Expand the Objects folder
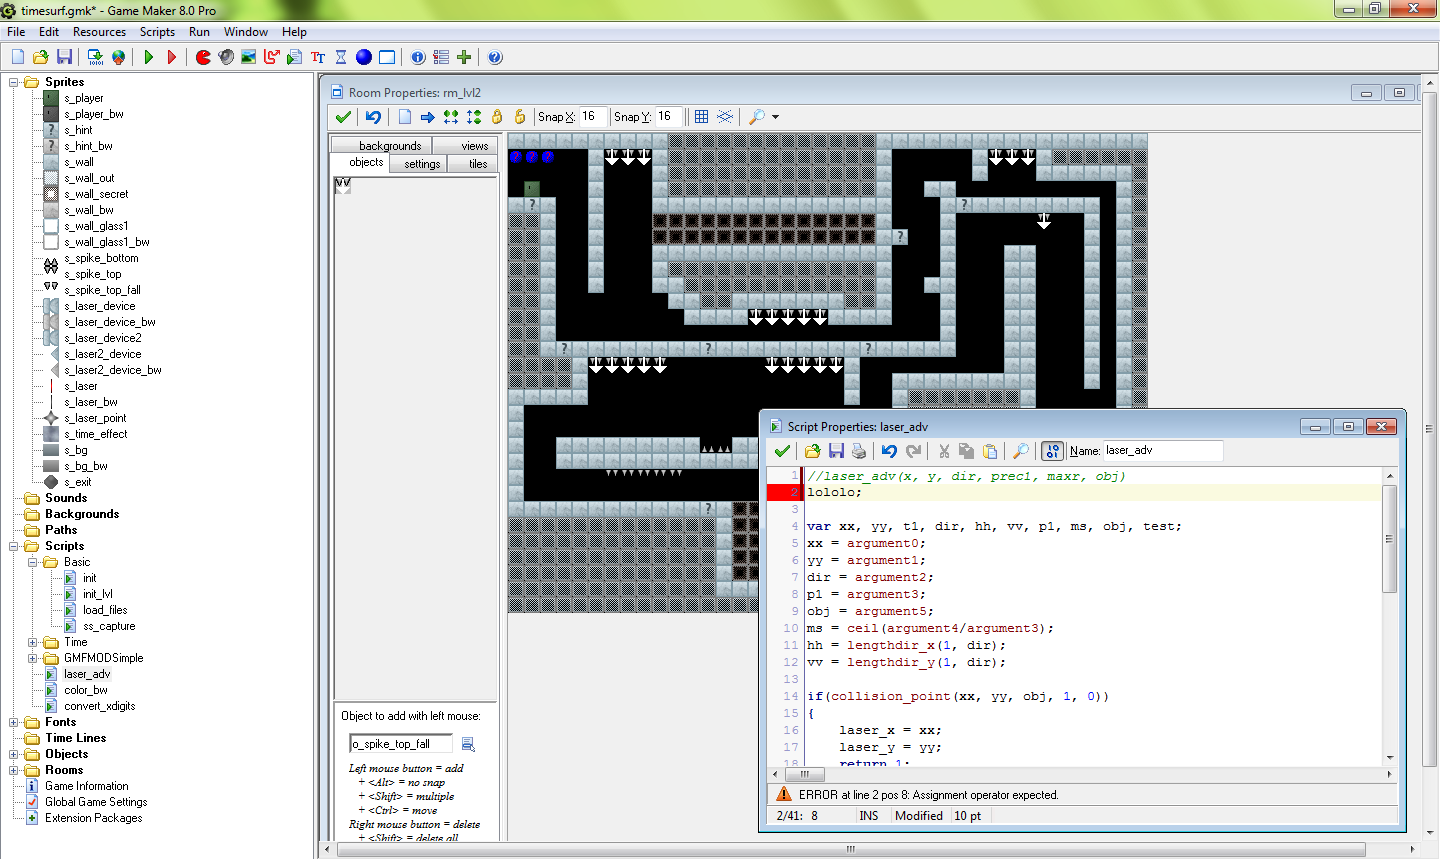The image size is (1440, 859). pos(14,754)
